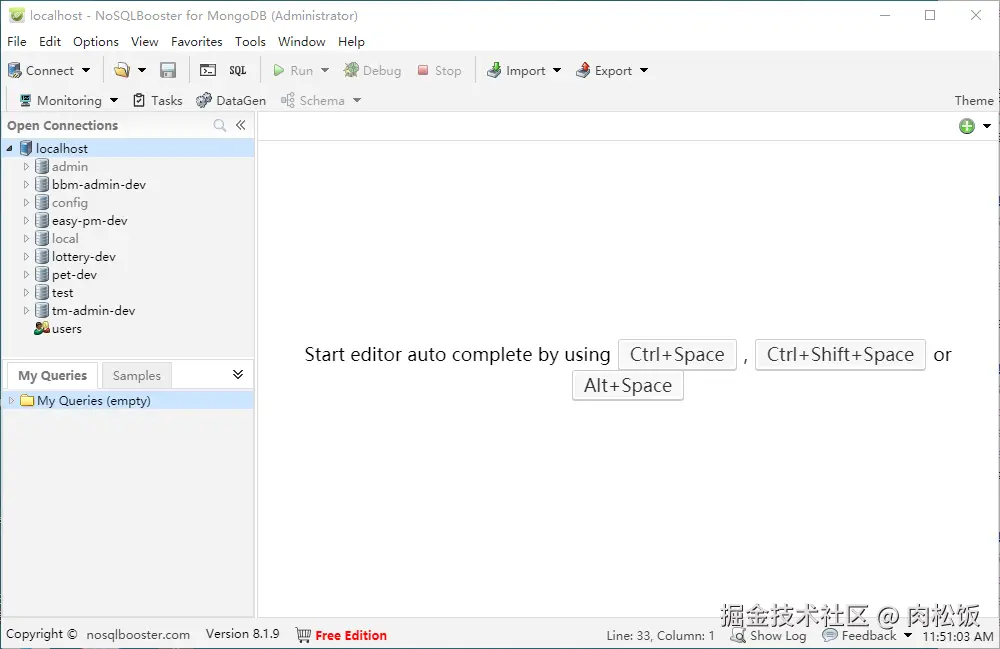Select the config database row
Screen dimensions: 1000x649
coord(128,202)
